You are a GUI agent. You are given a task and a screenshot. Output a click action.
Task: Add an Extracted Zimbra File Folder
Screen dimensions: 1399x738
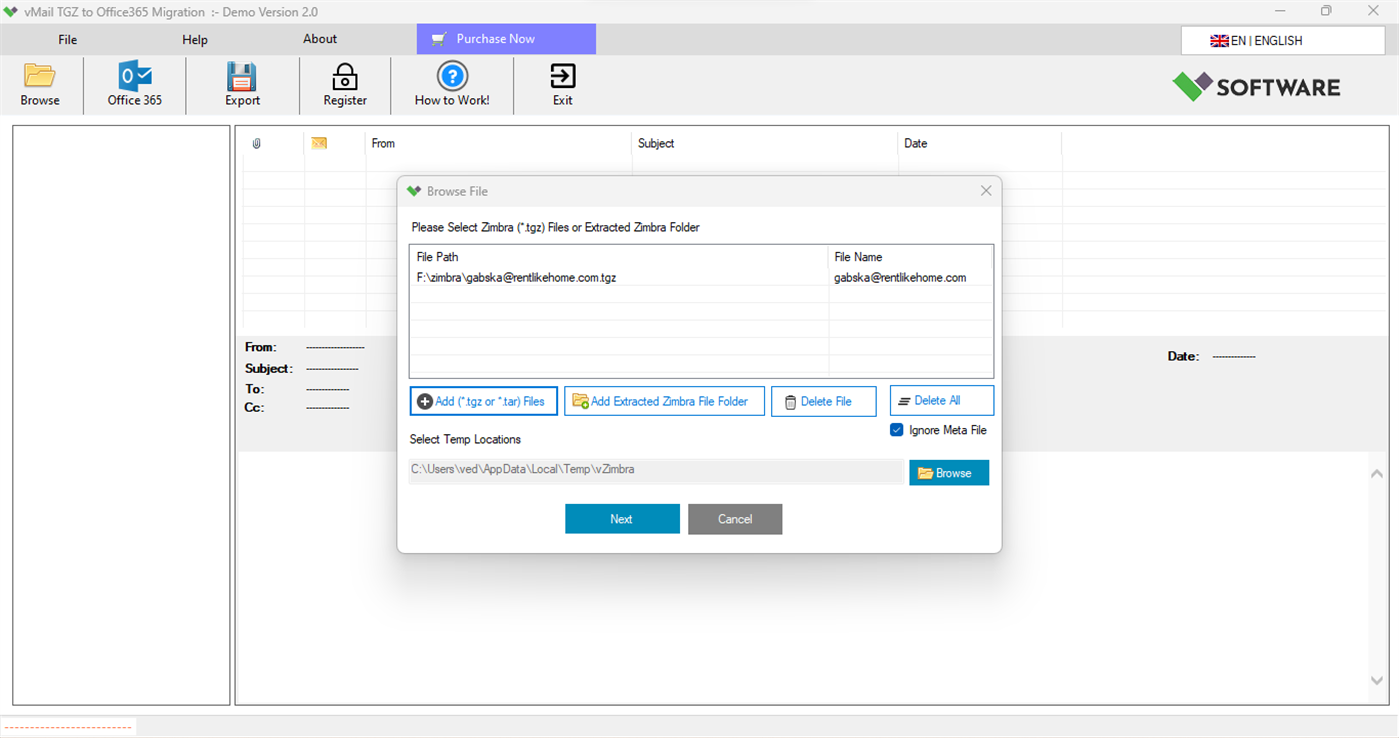tap(664, 400)
